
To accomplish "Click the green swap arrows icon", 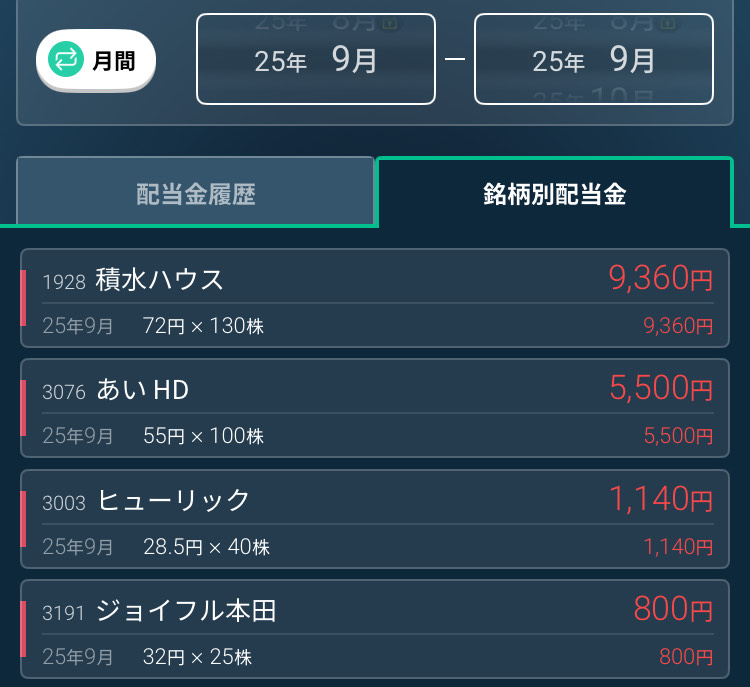I will (x=67, y=60).
